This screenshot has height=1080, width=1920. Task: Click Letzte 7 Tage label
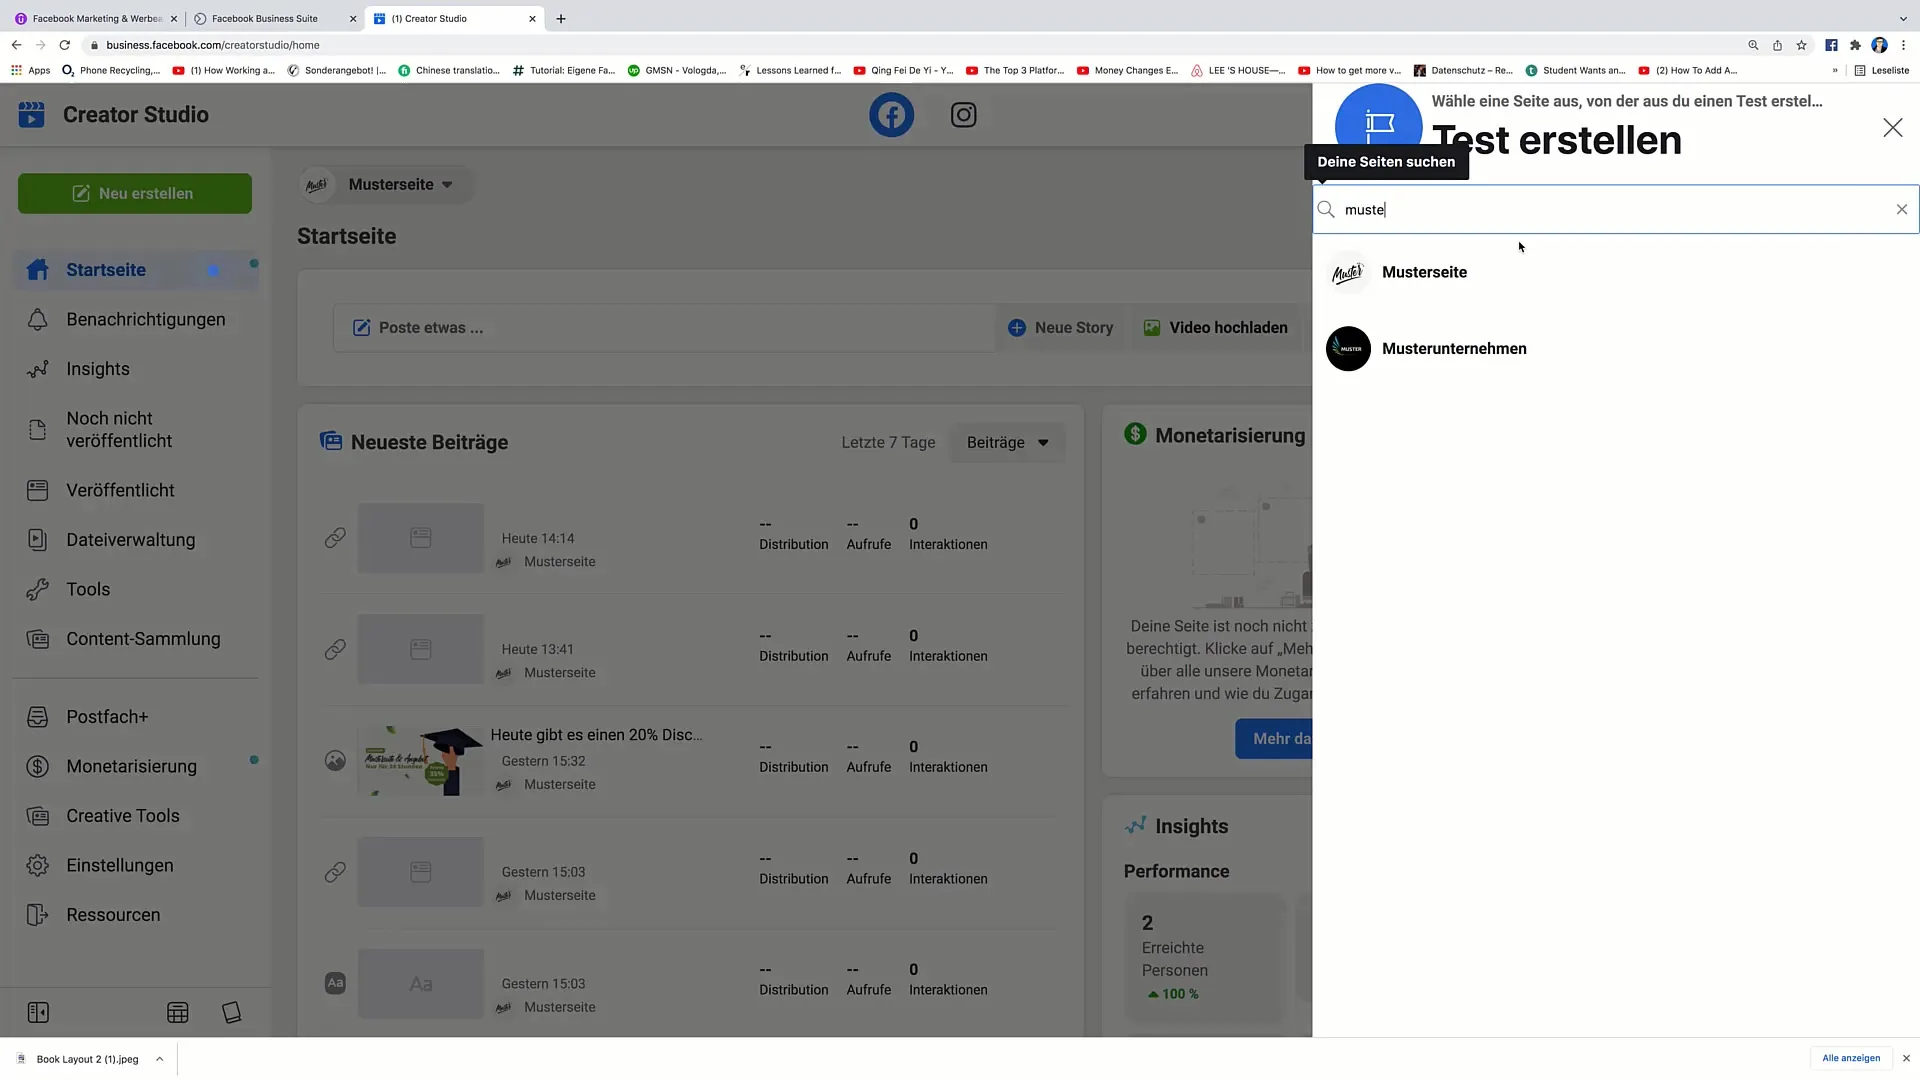[x=888, y=442]
